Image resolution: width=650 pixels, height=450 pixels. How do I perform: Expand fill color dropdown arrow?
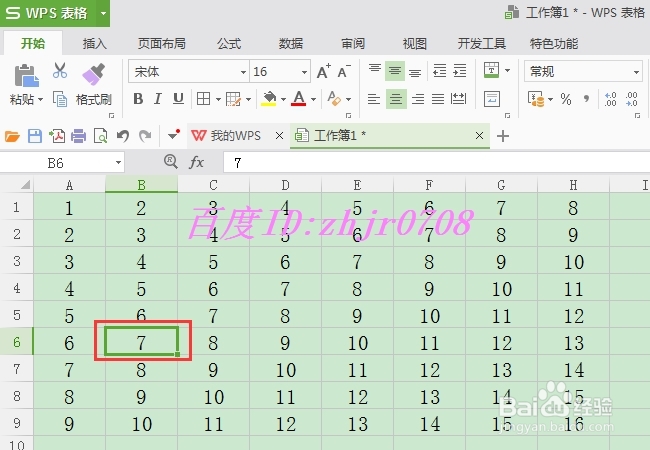(x=284, y=99)
